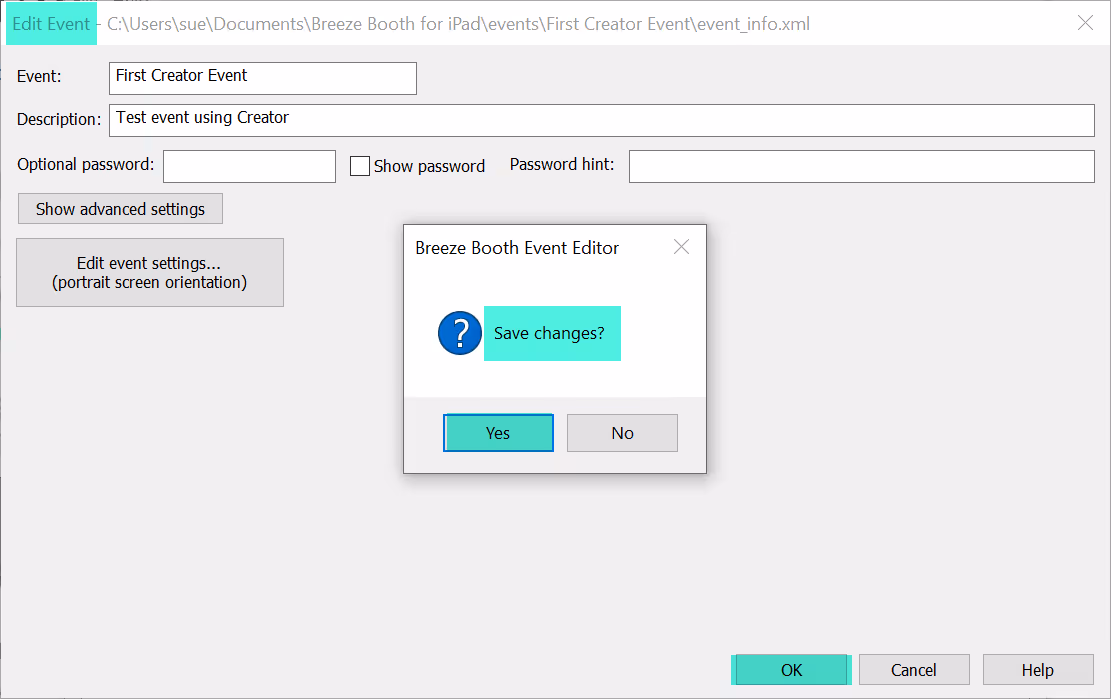Close the Edit Event window
The height and width of the screenshot is (699, 1111).
click(x=1085, y=23)
